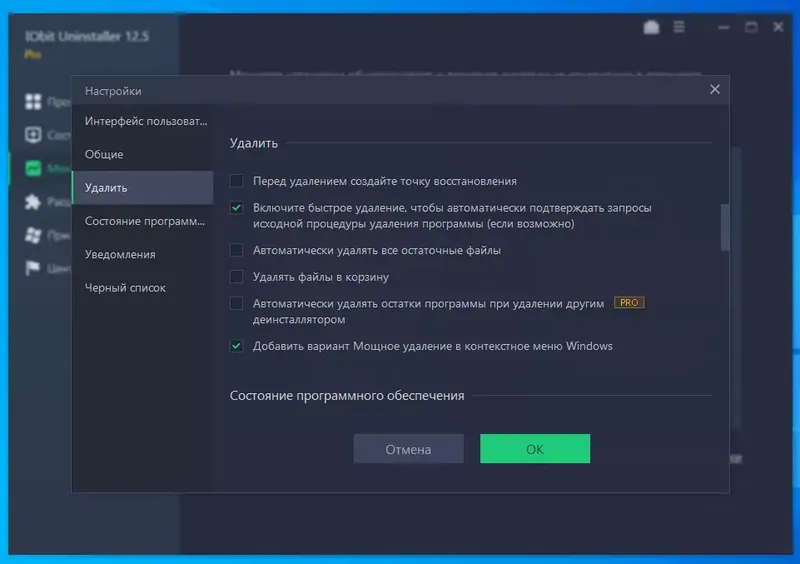Open the Software Updater icon in main sidebar
Image resolution: width=800 pixels, height=564 pixels.
(x=33, y=135)
